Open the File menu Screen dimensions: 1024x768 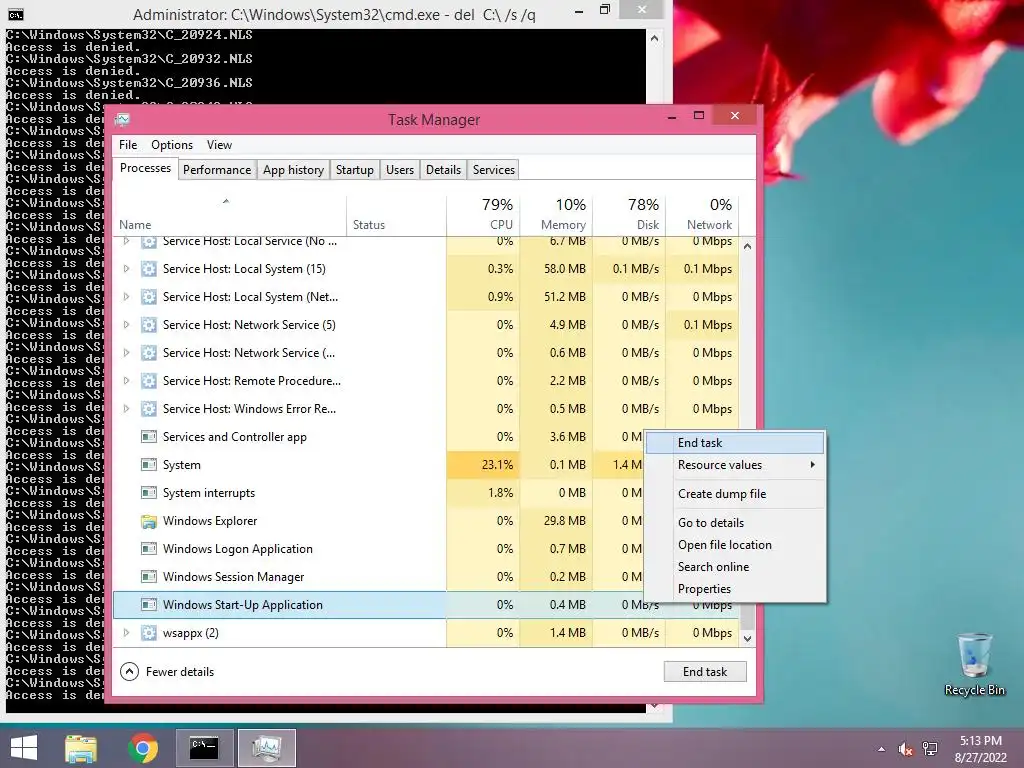(128, 145)
